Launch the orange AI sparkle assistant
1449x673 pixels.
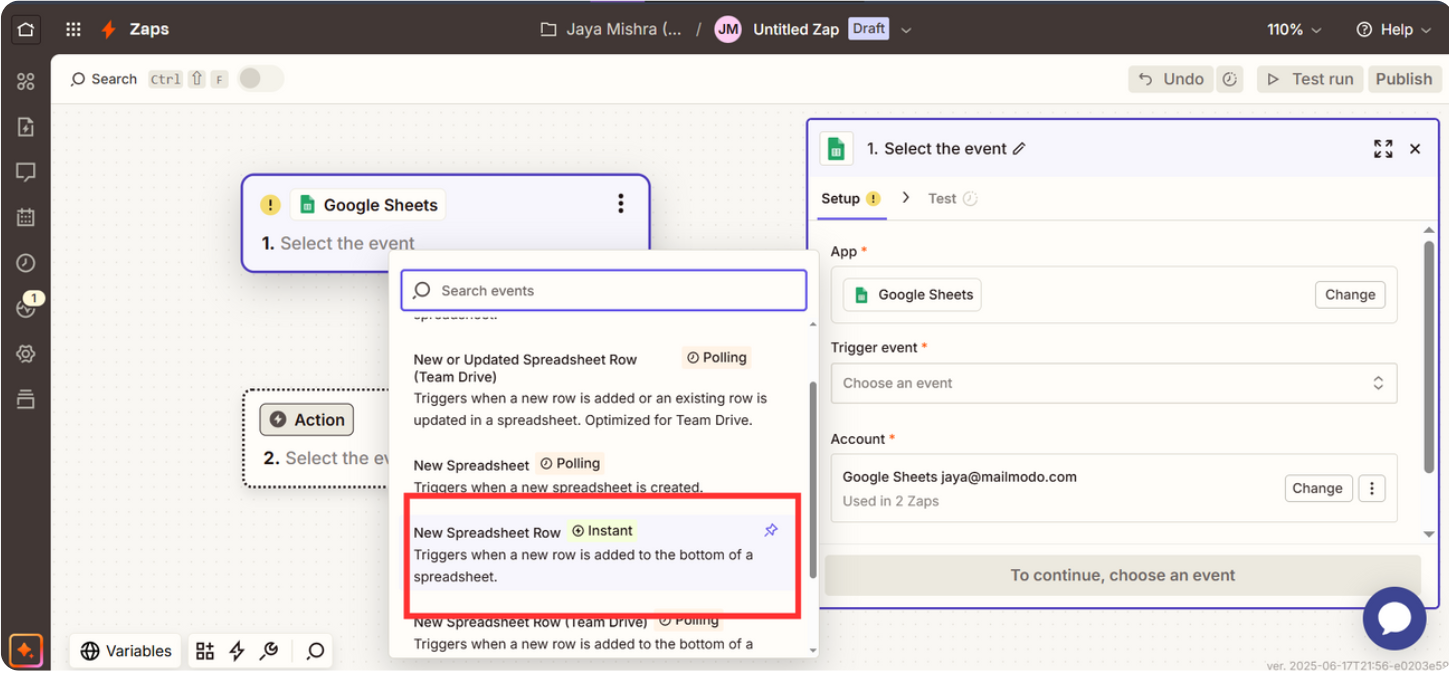click(26, 651)
